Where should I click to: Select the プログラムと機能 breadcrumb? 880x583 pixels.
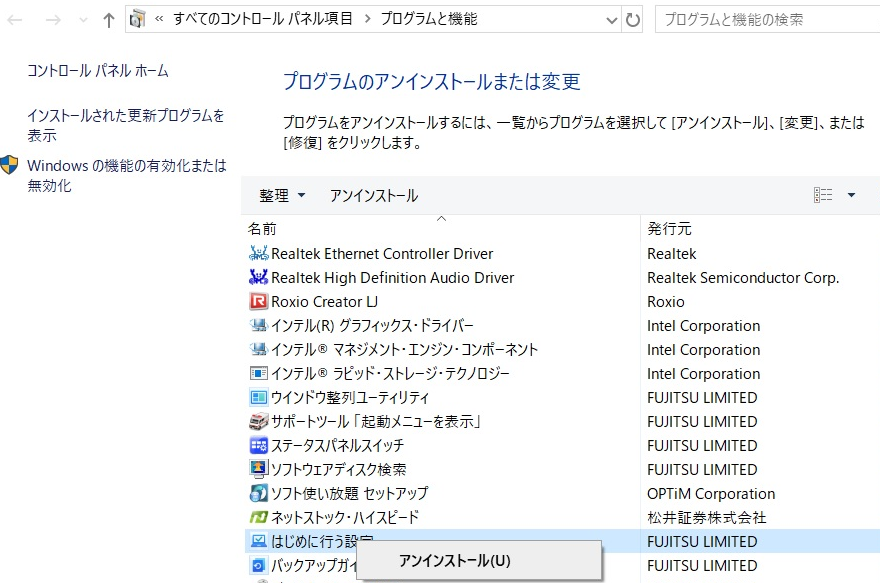click(x=429, y=19)
